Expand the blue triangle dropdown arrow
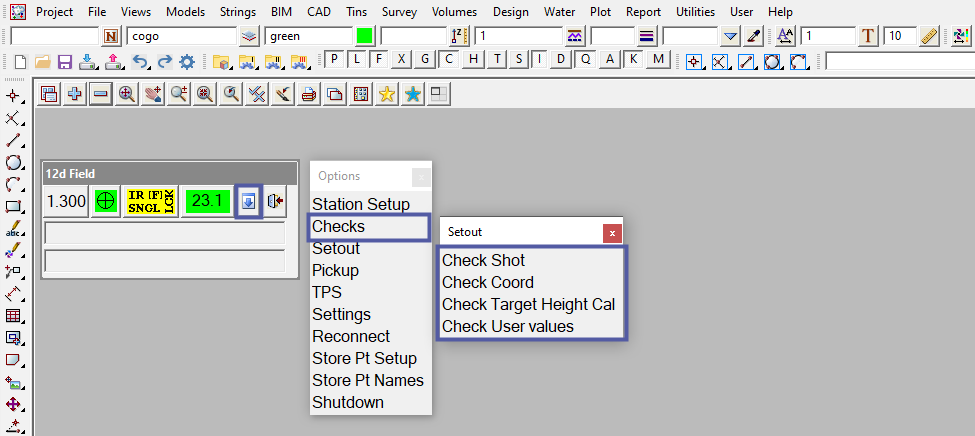Image resolution: width=975 pixels, height=436 pixels. [731, 36]
